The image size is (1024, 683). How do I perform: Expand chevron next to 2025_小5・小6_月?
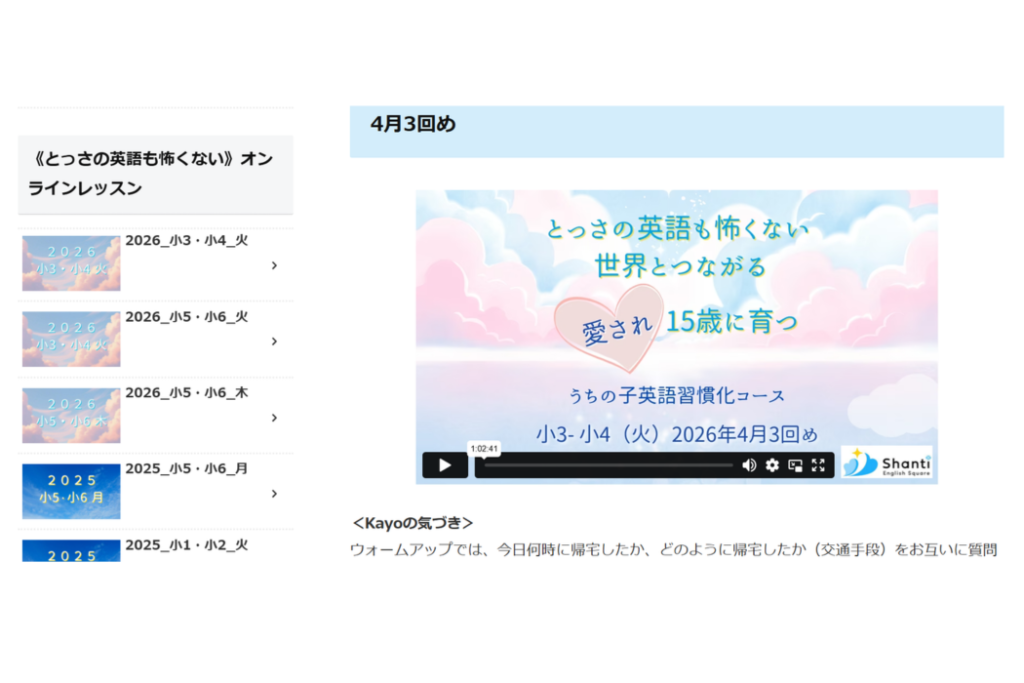click(x=274, y=494)
